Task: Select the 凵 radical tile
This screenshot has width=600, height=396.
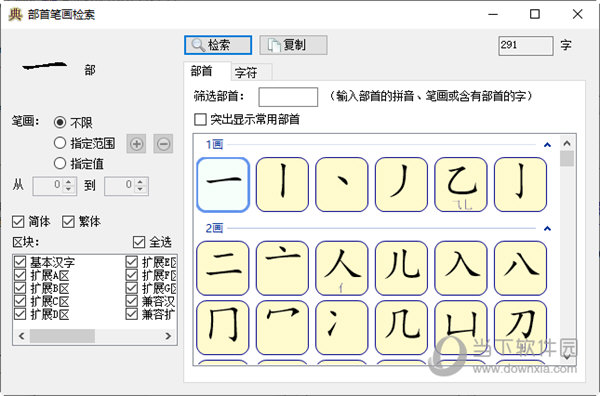Action: click(x=461, y=328)
